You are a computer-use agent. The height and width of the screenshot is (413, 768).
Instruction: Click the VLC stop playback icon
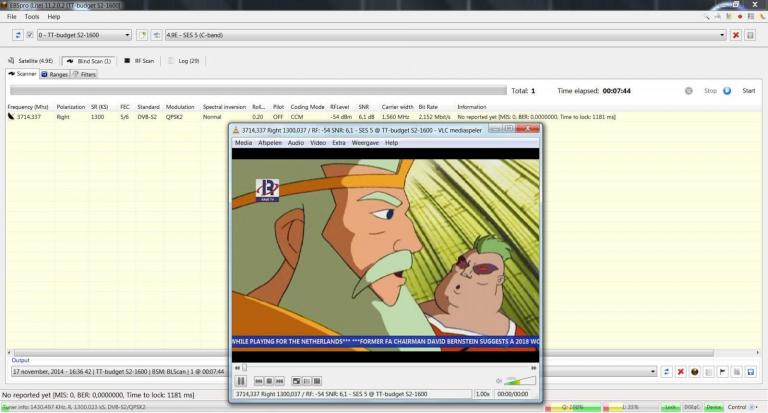pos(269,381)
